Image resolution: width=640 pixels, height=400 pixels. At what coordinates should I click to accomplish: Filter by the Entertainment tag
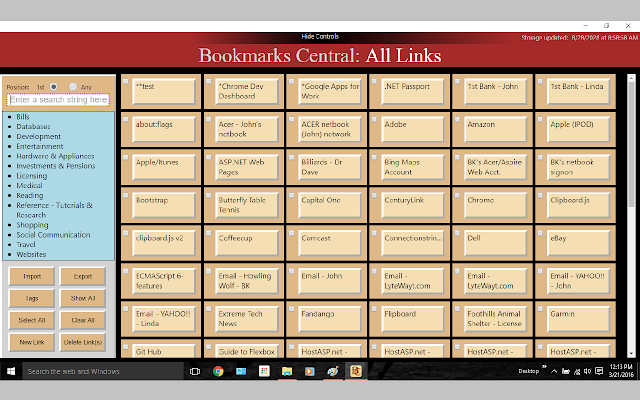40,146
